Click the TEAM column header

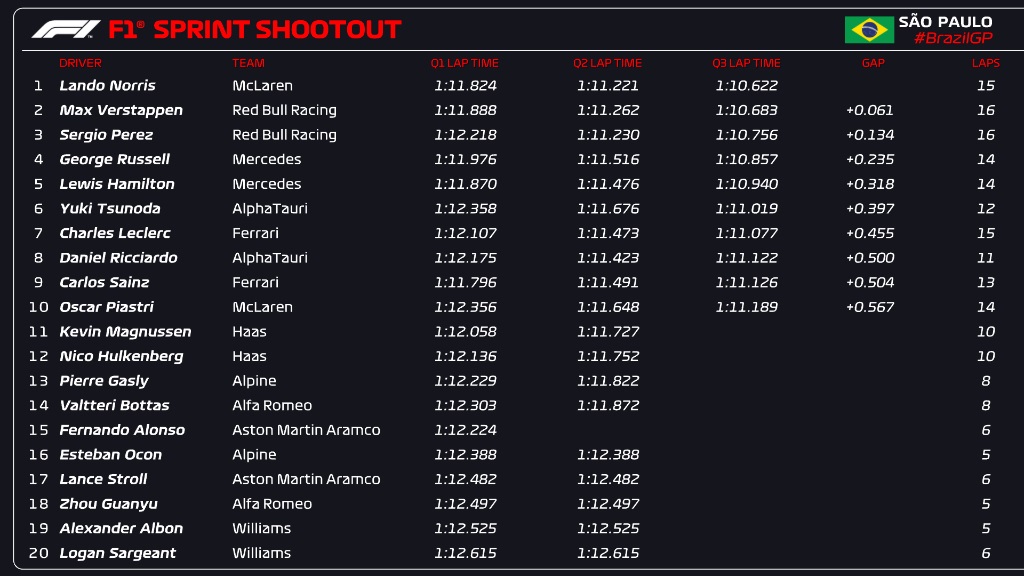coord(248,63)
